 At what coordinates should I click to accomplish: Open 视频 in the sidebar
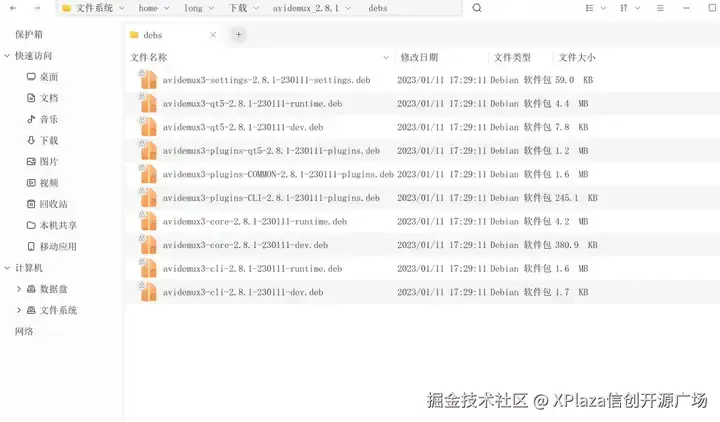pyautogui.click(x=42, y=183)
